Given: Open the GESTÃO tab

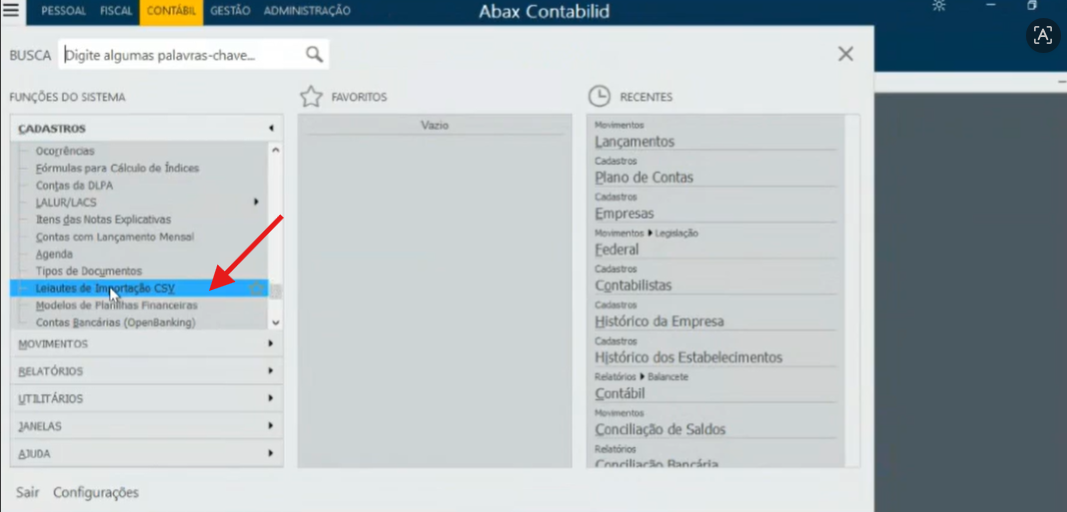Looking at the screenshot, I should (230, 11).
